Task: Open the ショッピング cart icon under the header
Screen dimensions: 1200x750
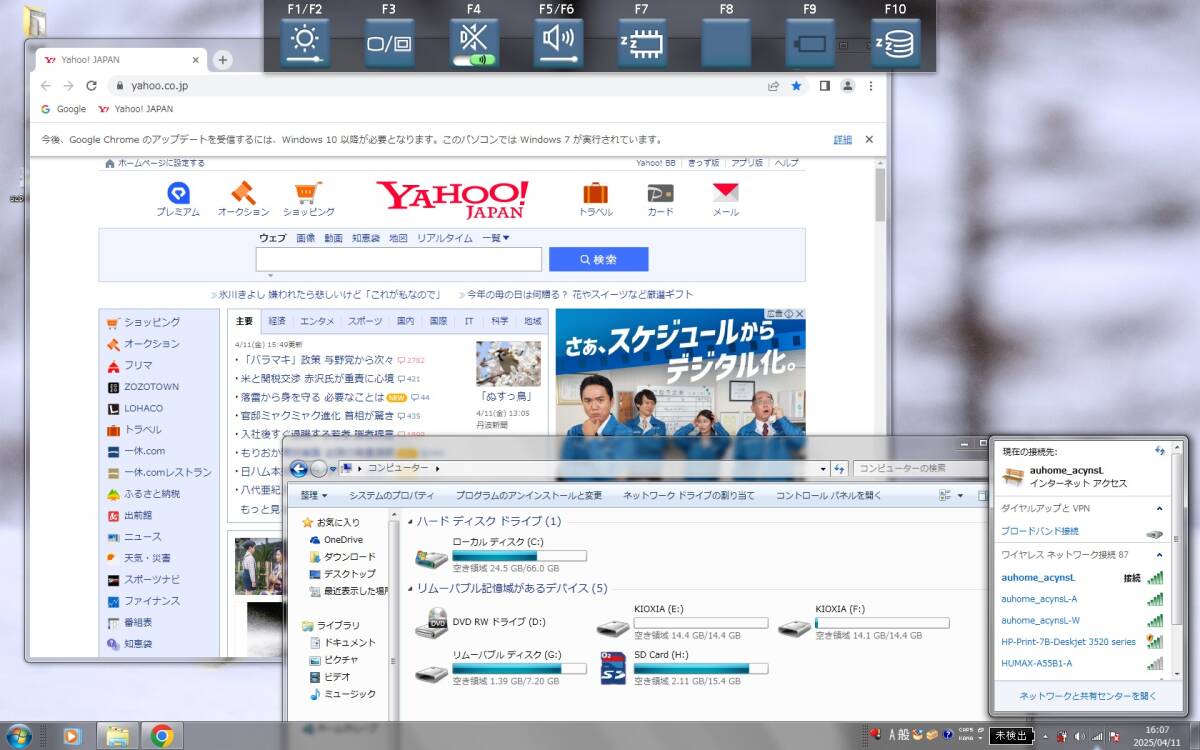Action: tap(308, 199)
